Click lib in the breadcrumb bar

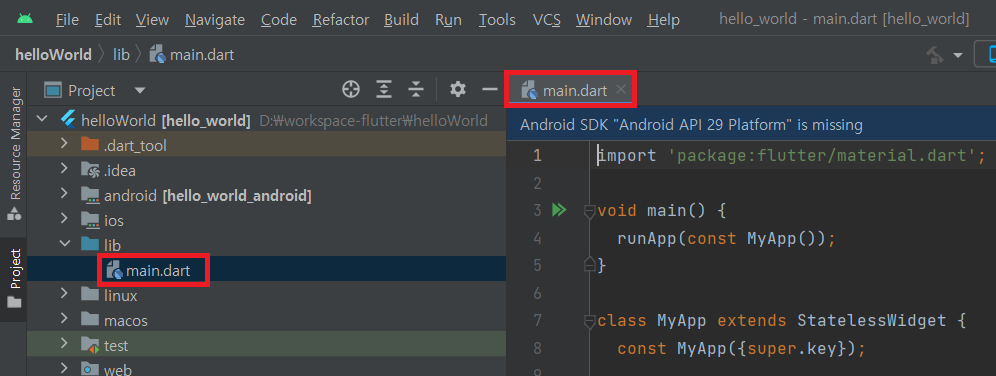(x=121, y=55)
